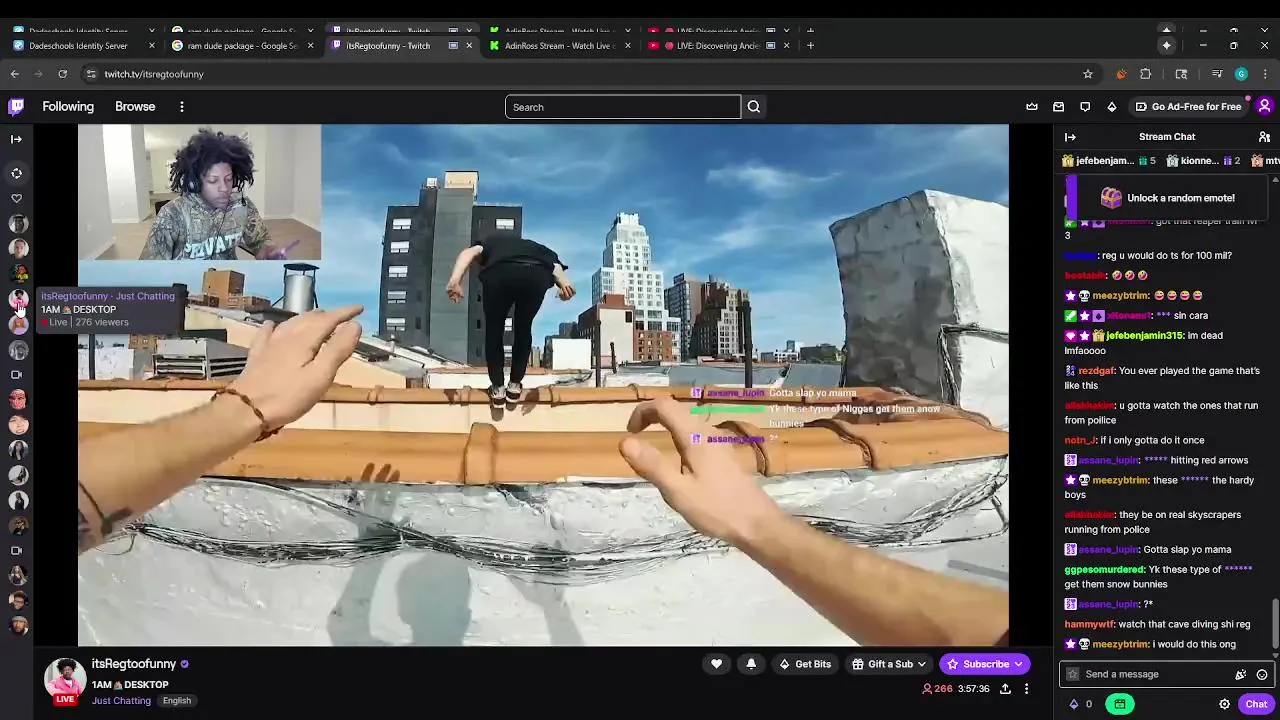Open the chat settings gear

1224,704
